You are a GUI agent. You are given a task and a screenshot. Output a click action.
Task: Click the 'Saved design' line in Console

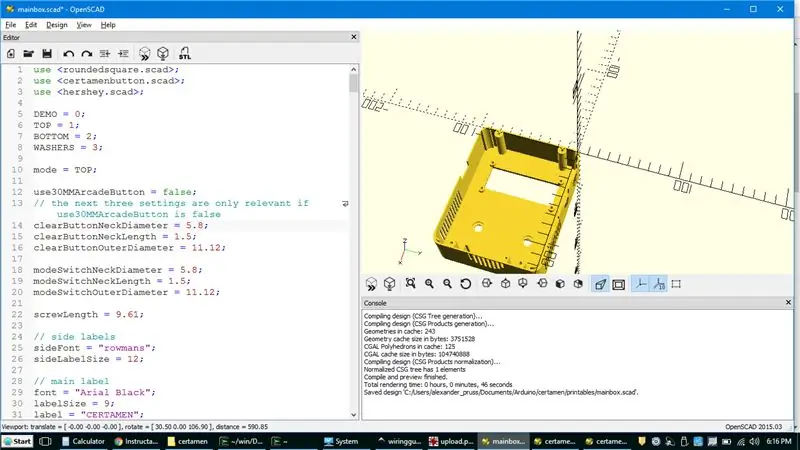click(x=501, y=392)
